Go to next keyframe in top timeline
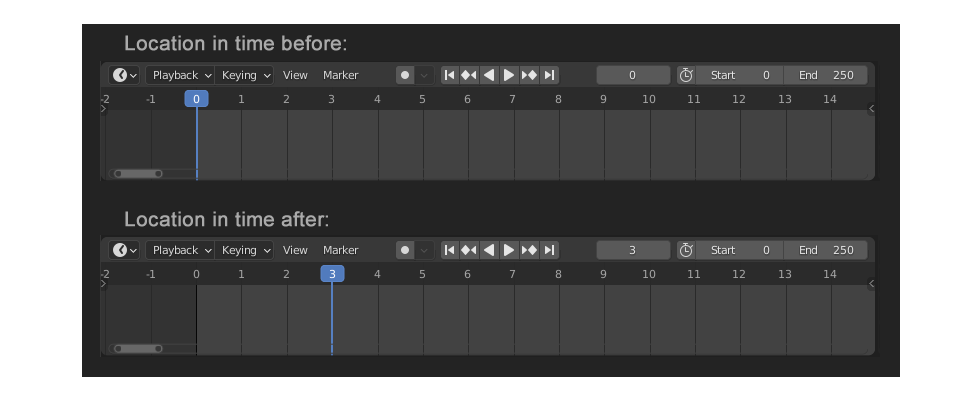The image size is (980, 400). click(x=529, y=75)
